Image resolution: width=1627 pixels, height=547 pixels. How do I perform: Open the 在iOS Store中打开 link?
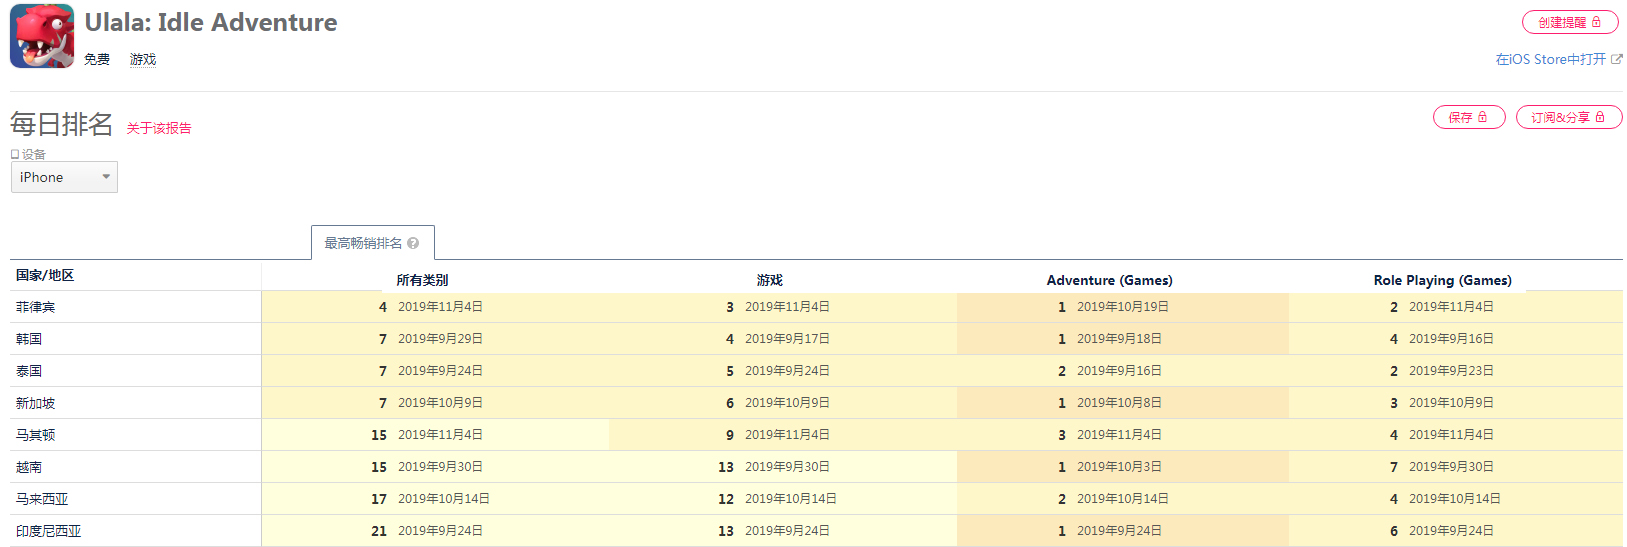(x=1551, y=59)
